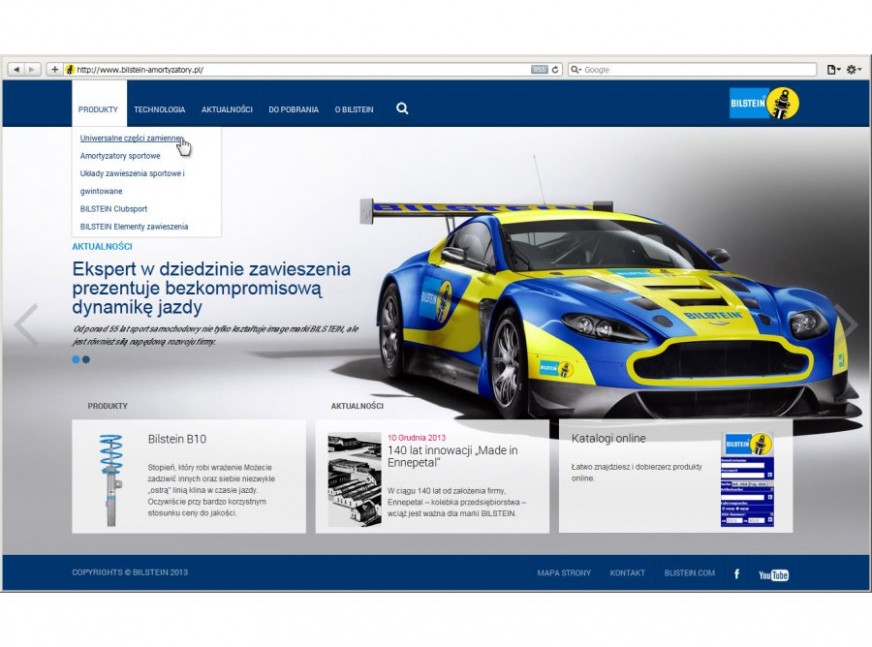
Task: Go forward with the browser forward arrow
Action: pos(32,69)
